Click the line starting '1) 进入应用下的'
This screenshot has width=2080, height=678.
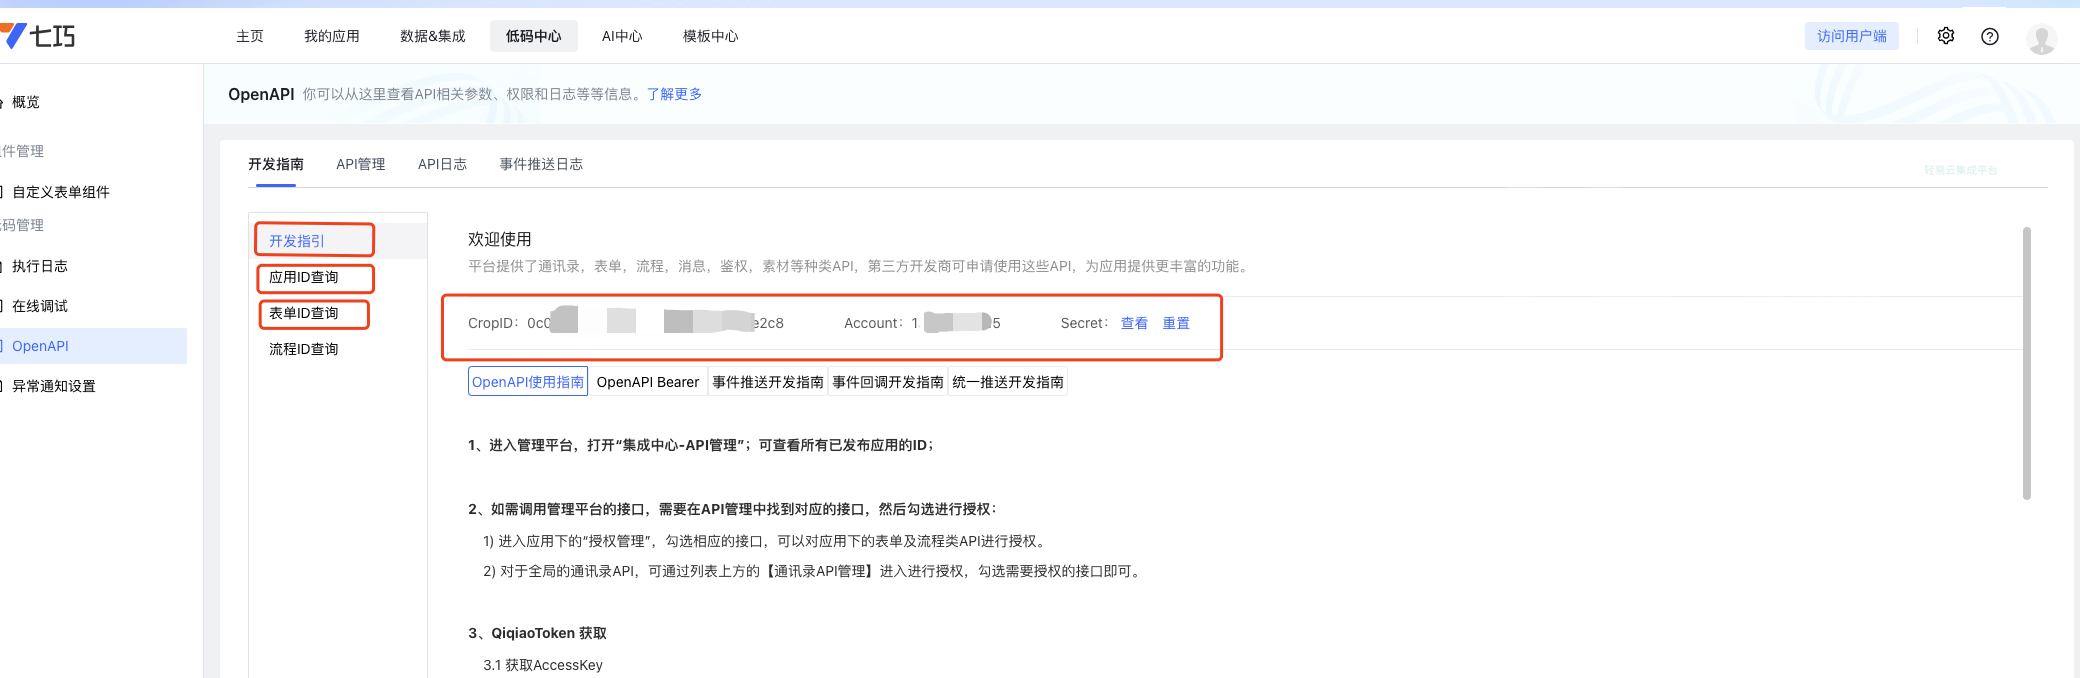point(766,541)
